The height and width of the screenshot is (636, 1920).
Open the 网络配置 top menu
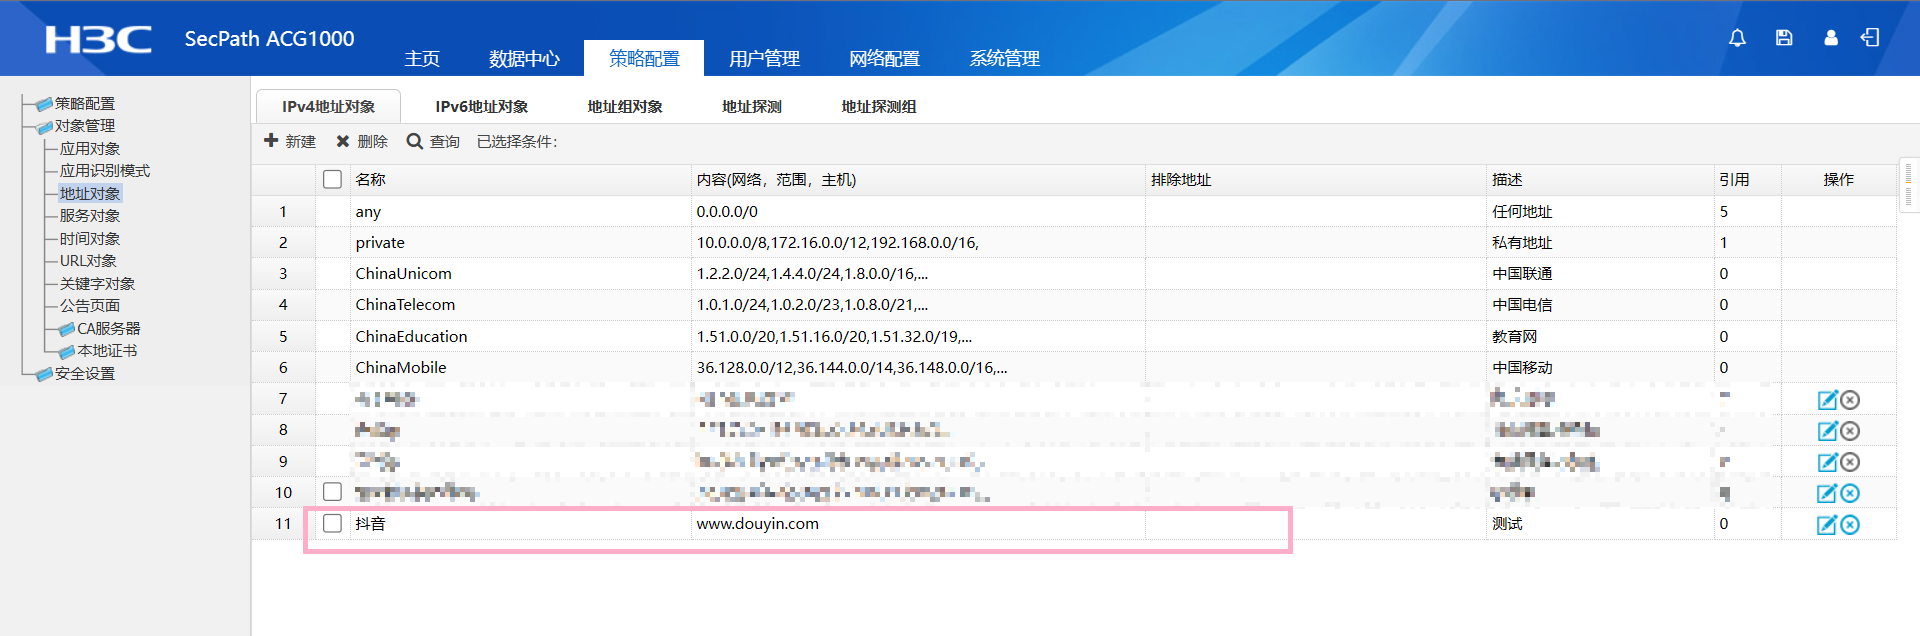tap(884, 59)
